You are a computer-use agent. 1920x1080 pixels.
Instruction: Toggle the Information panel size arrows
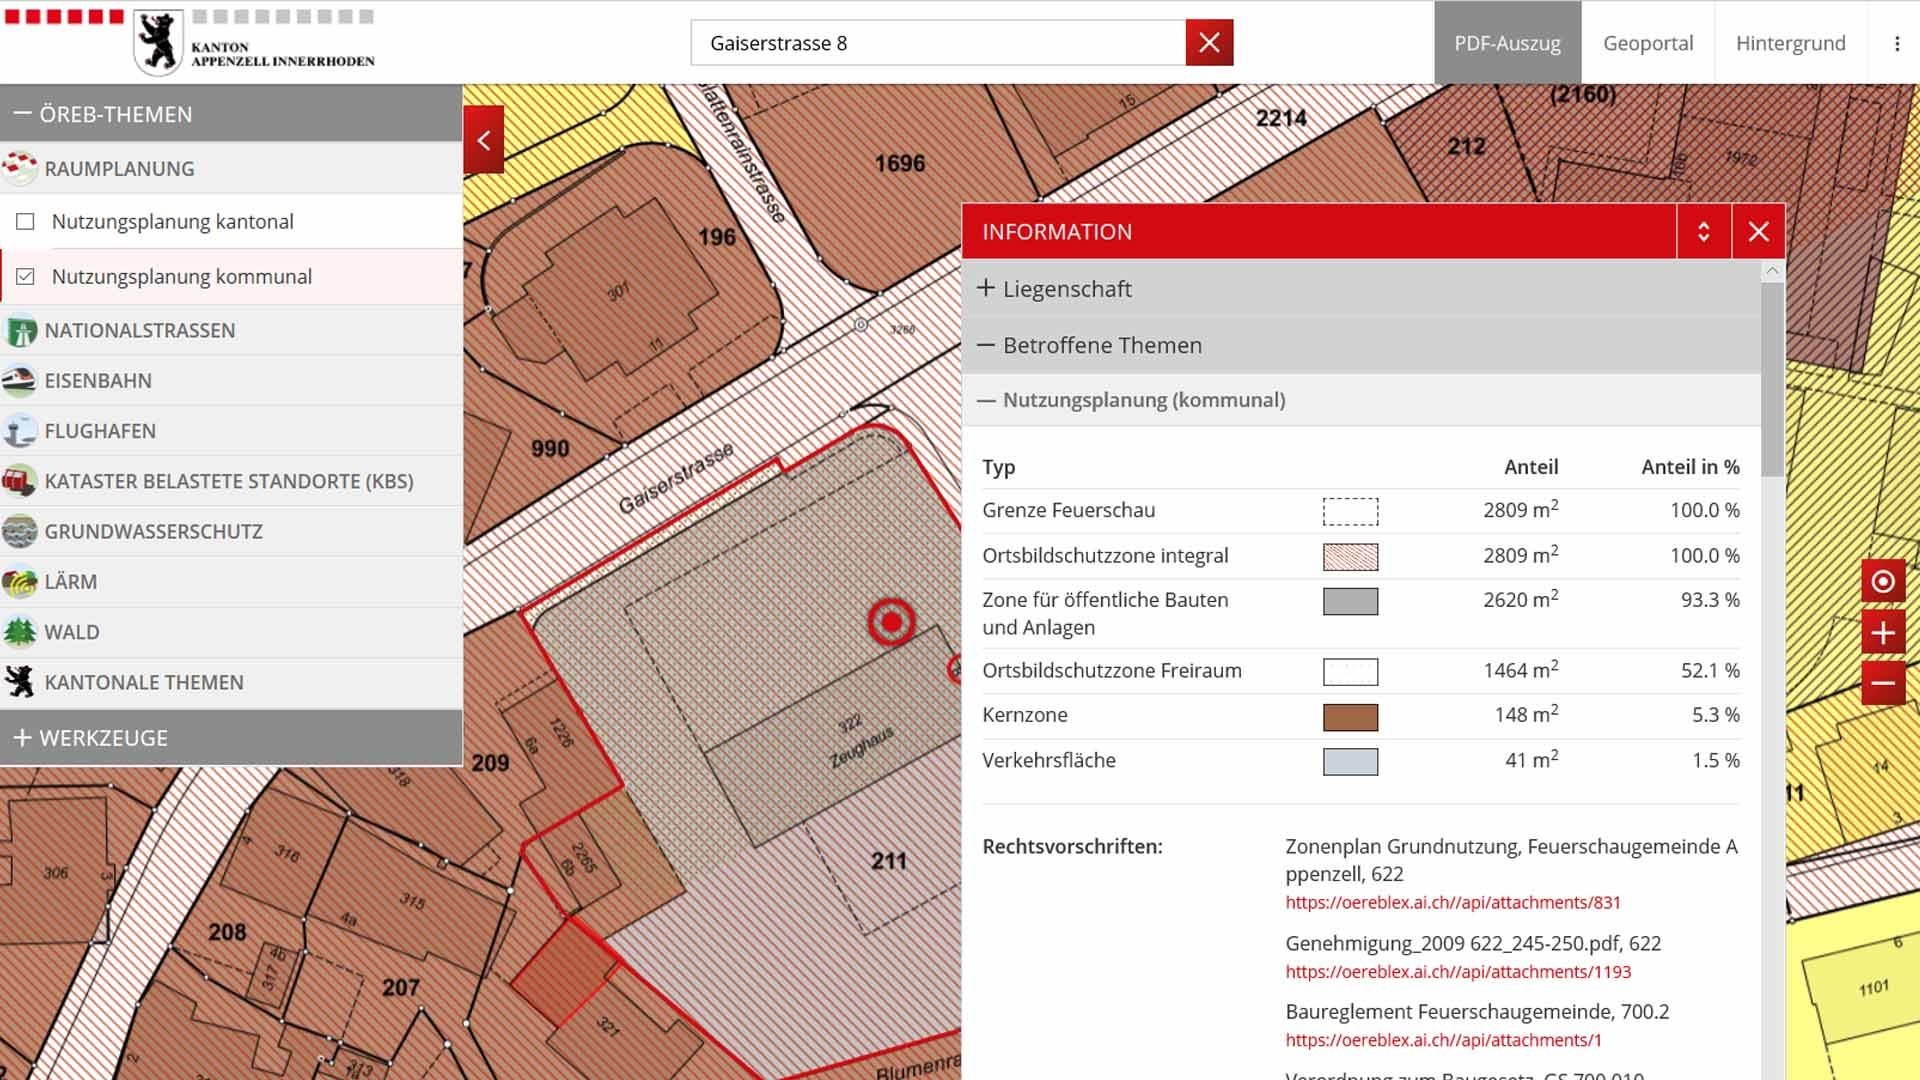[x=1703, y=232]
